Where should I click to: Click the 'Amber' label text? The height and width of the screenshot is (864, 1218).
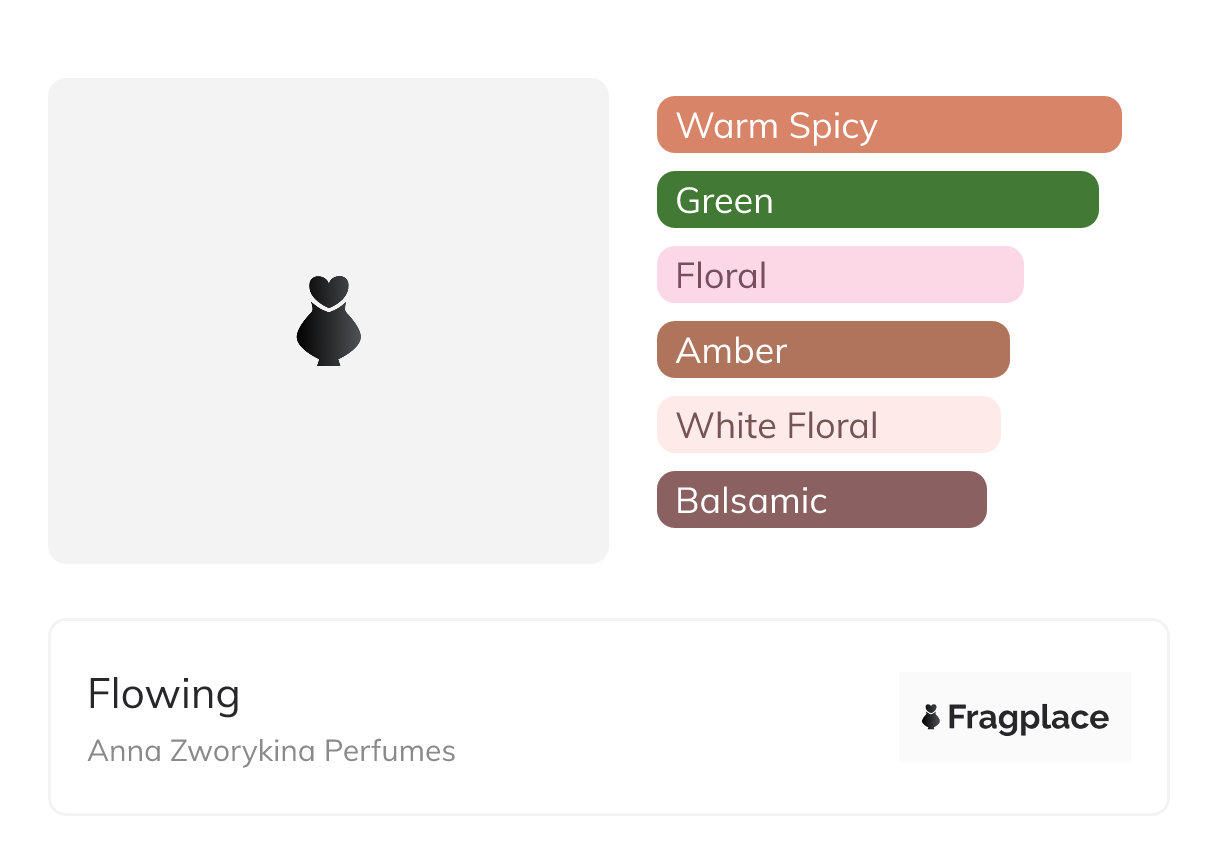731,351
